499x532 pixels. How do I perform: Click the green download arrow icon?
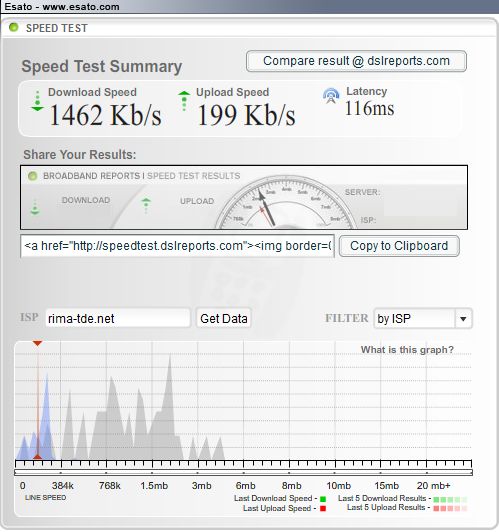[x=37, y=101]
